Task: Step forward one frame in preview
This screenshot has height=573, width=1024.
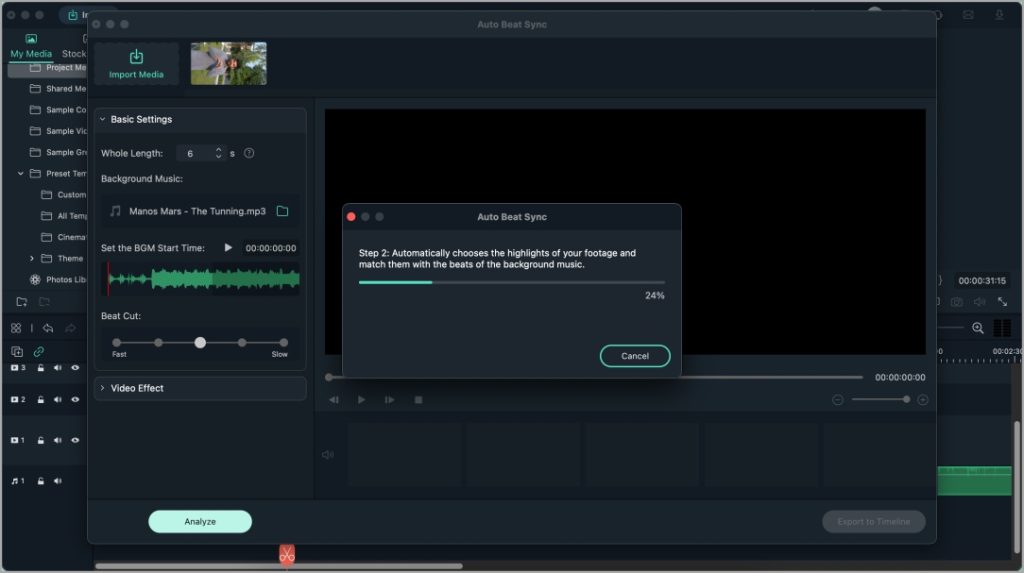Action: coord(389,400)
